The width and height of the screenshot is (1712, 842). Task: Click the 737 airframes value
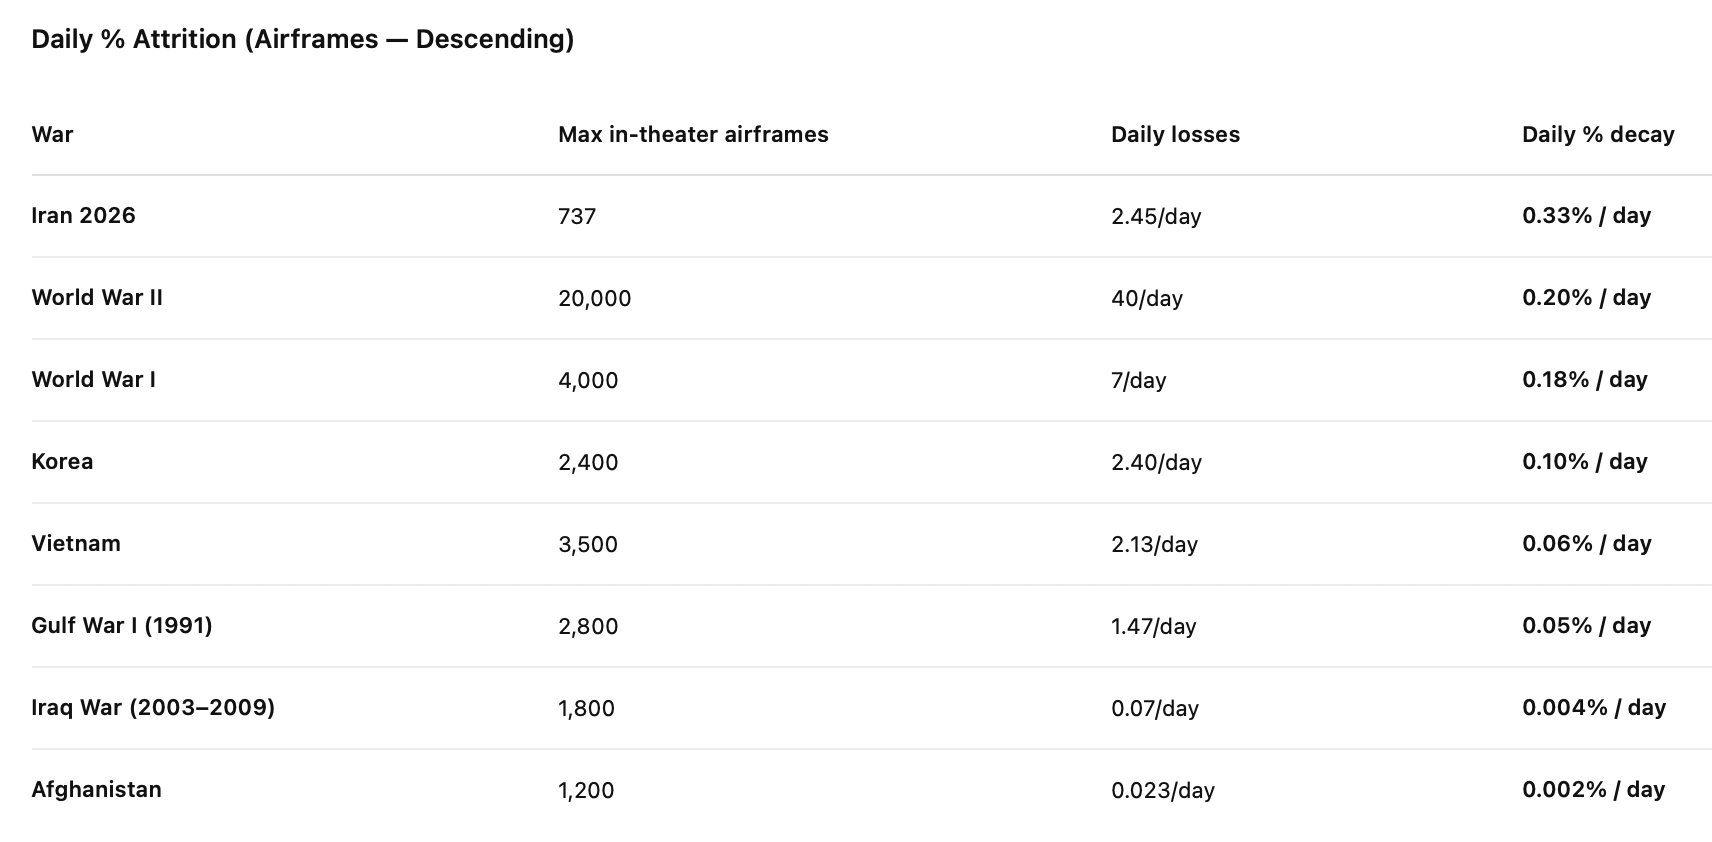(577, 216)
